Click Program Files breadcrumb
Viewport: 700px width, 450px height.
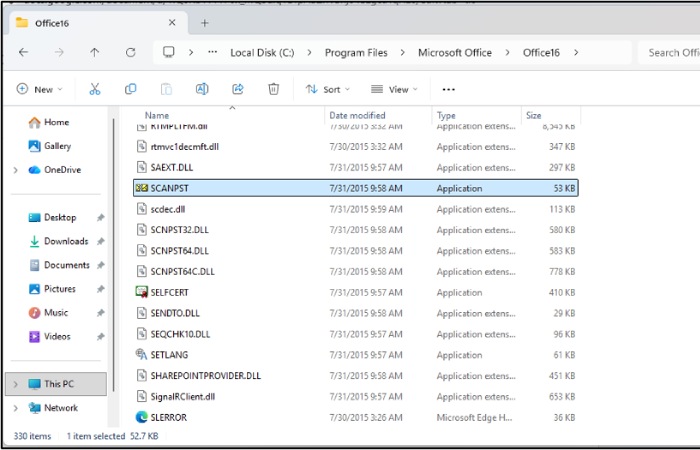(x=356, y=53)
